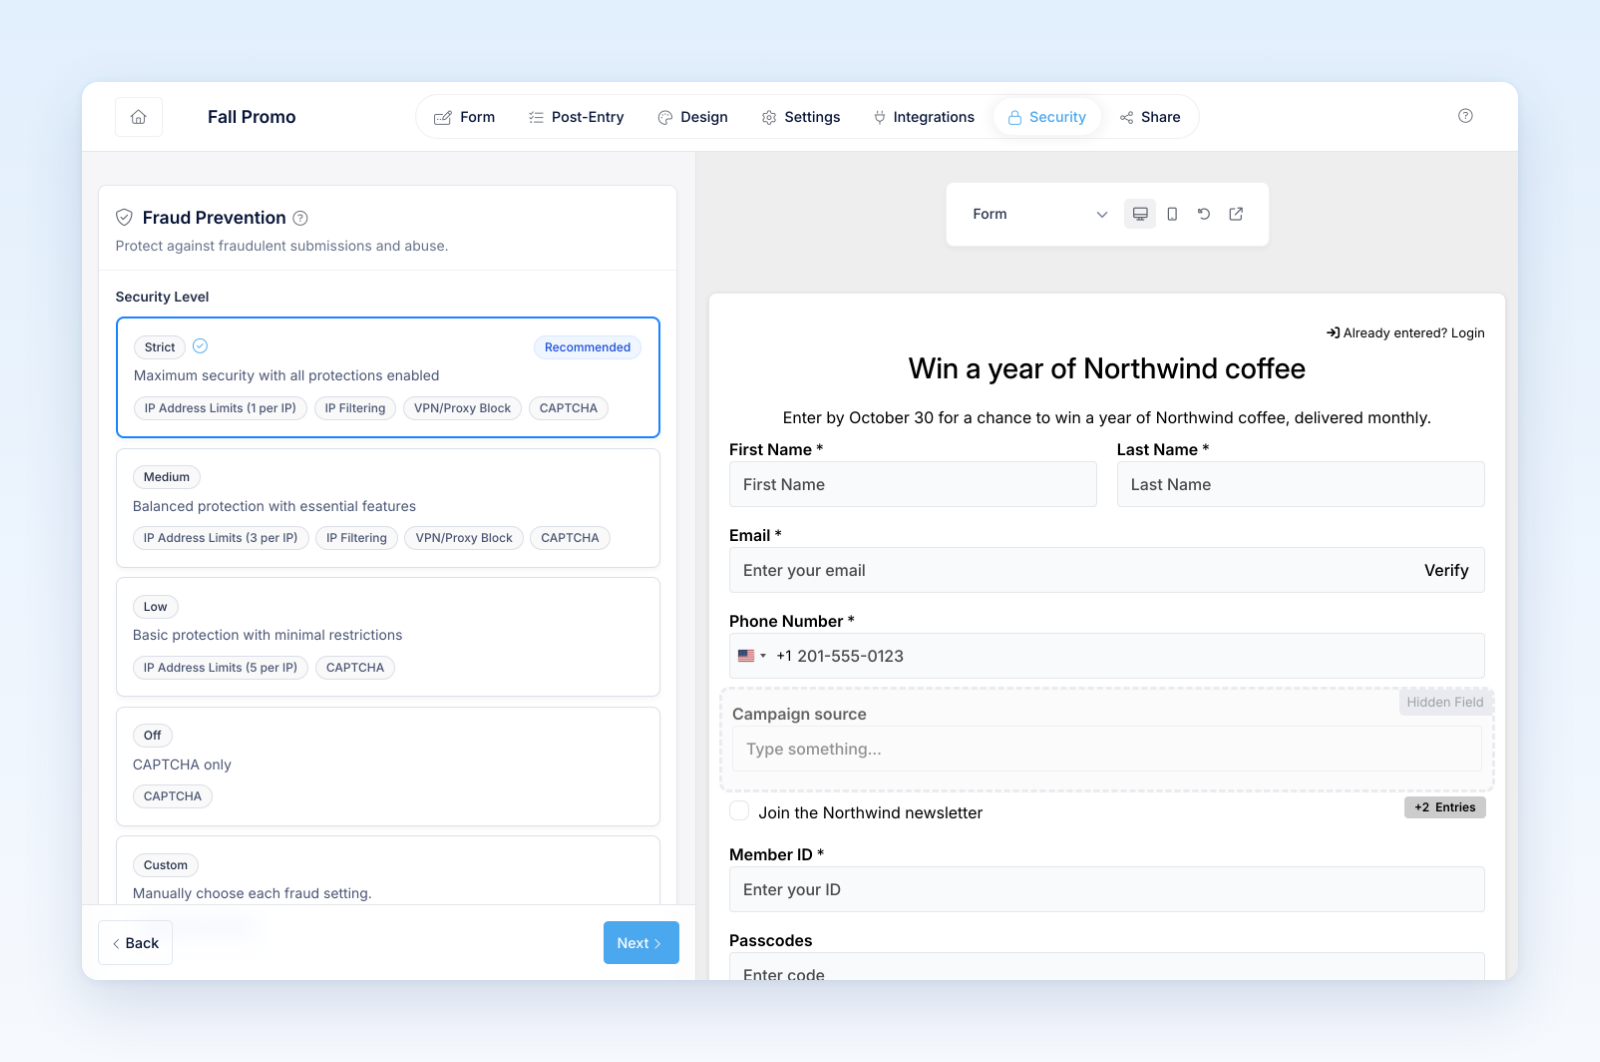Select the Custom security level option
This screenshot has height=1062, width=1600.
(x=388, y=871)
